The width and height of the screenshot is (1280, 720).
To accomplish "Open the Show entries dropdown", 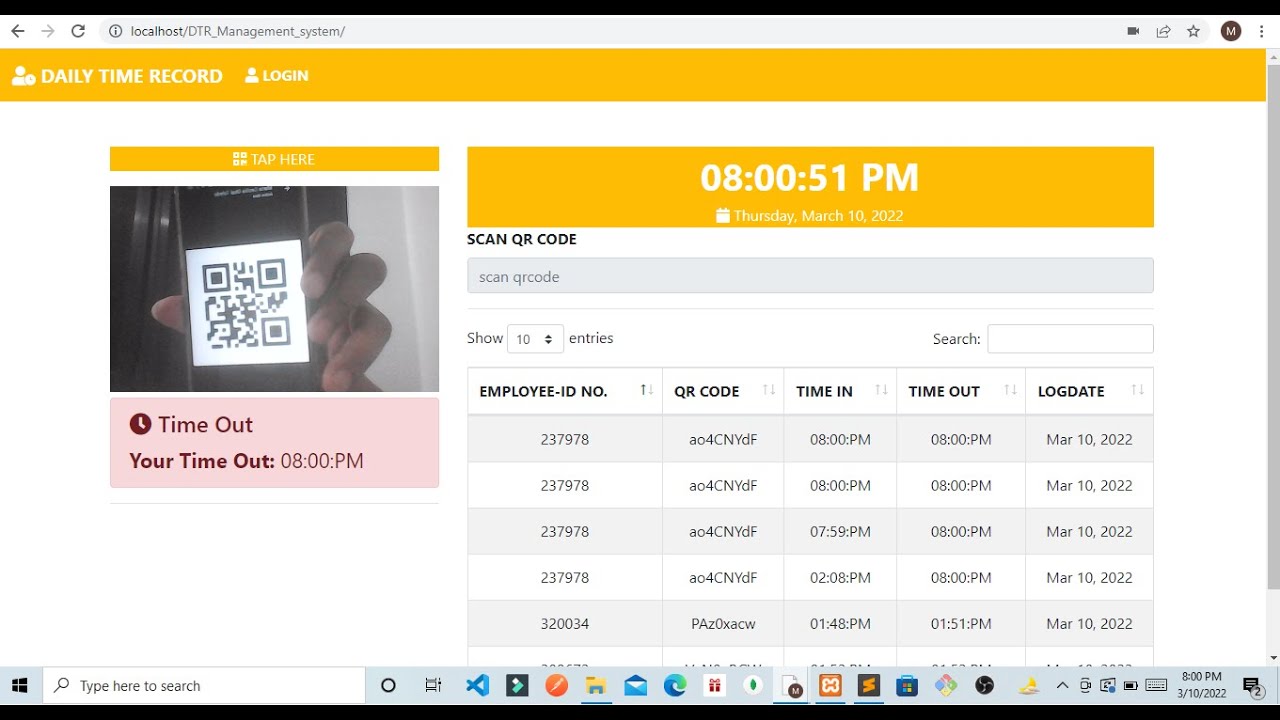I will 535,339.
